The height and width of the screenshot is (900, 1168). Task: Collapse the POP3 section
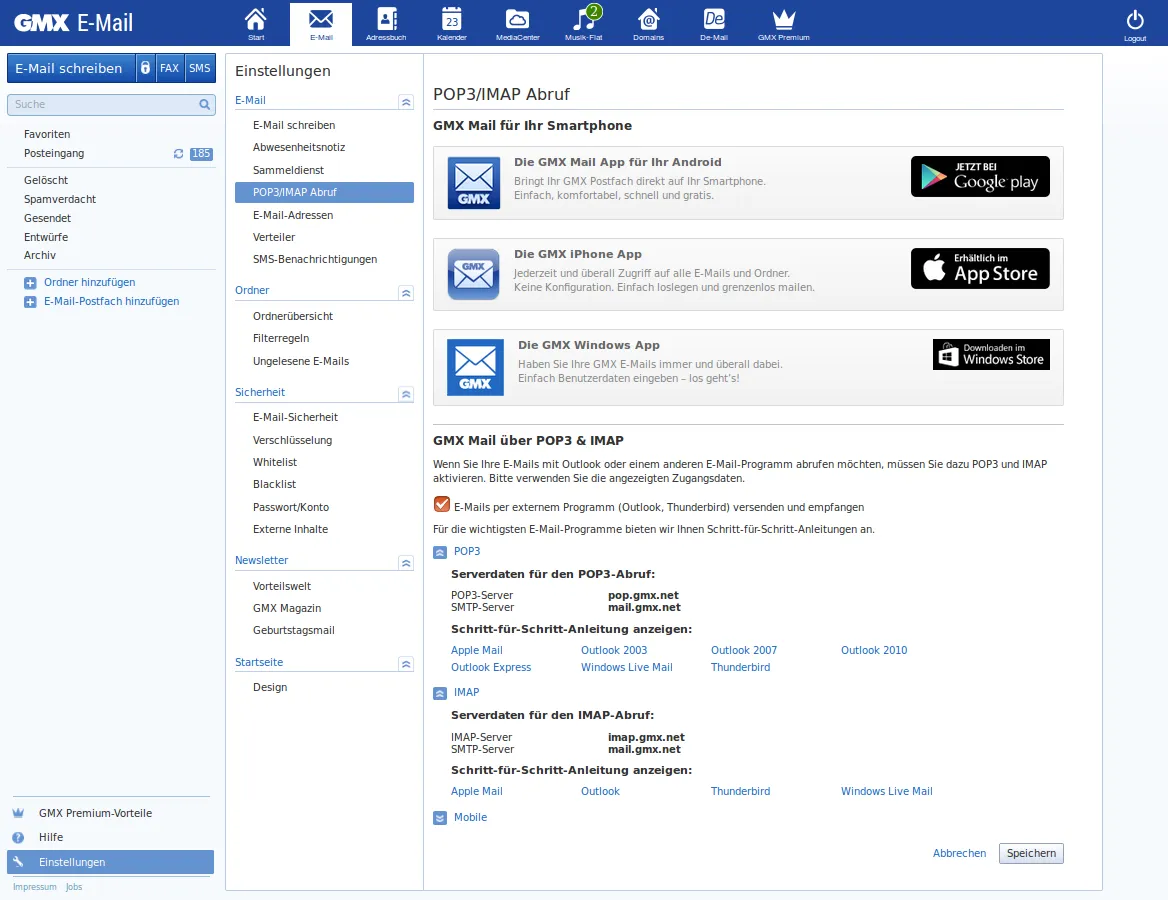440,552
